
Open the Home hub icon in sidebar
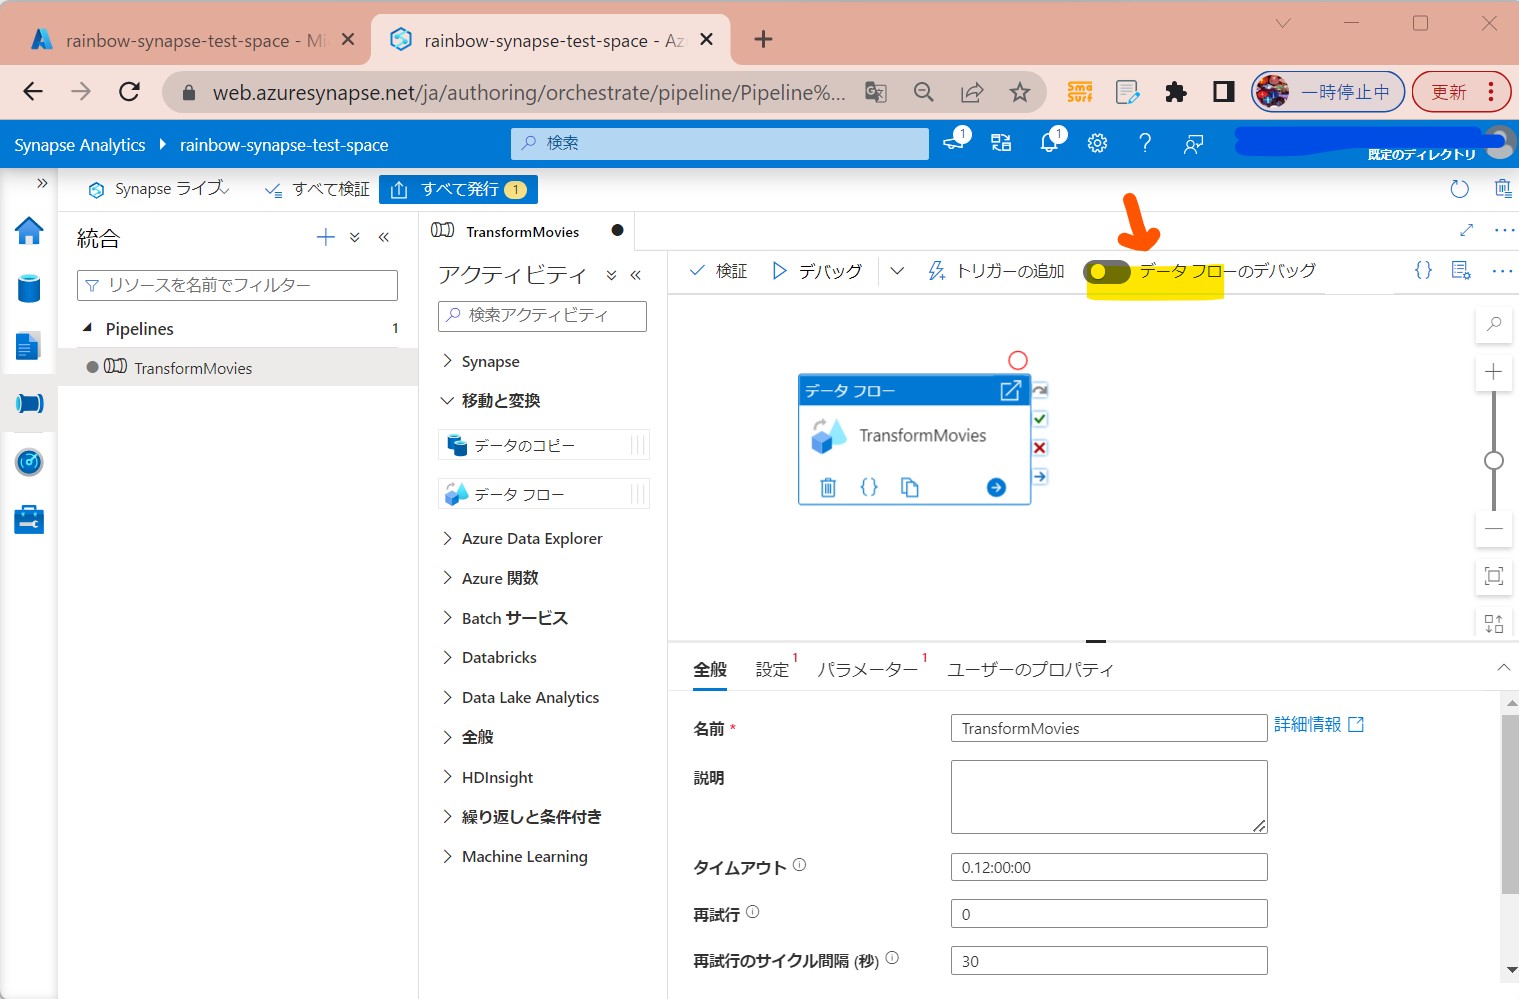(x=29, y=230)
